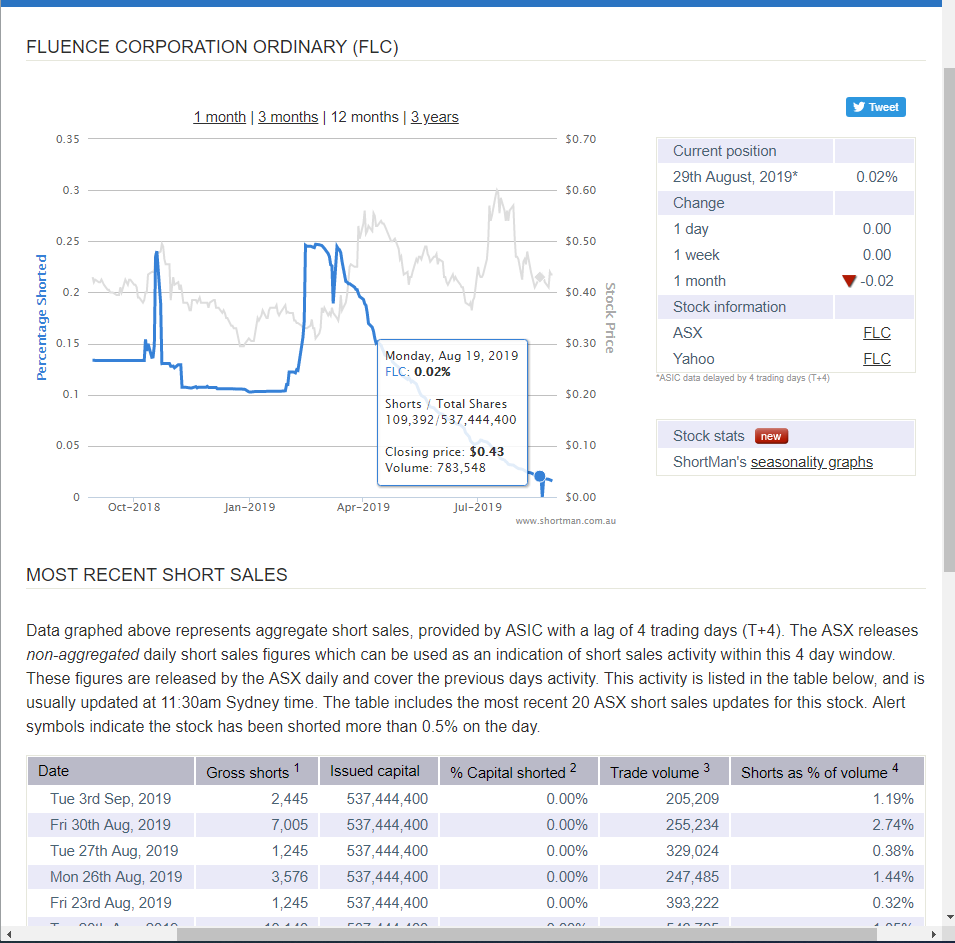Open ShortMan's seasonality graphs link
Image resolution: width=955 pixels, height=943 pixels.
811,462
